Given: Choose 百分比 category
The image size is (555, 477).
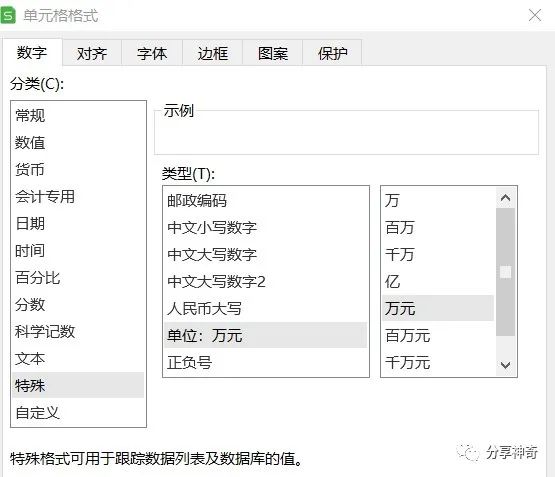Looking at the screenshot, I should 78,277.
